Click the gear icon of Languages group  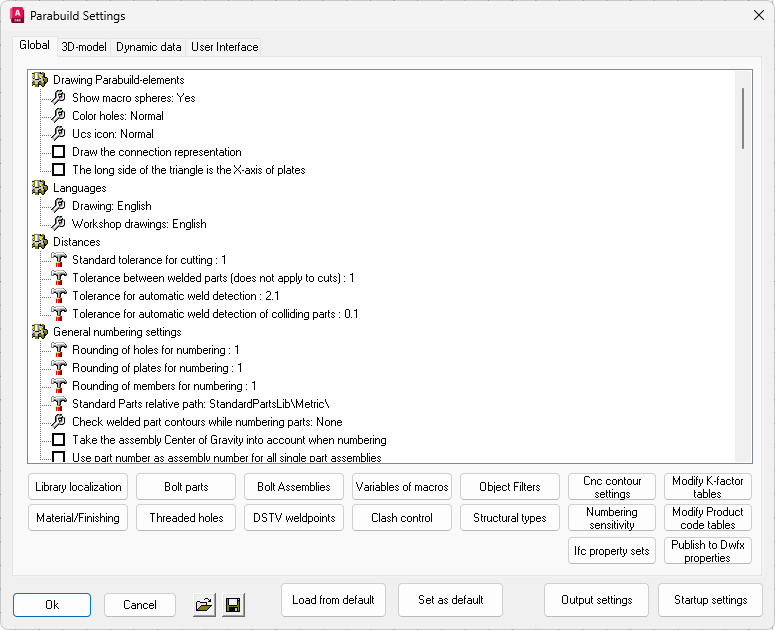coord(40,188)
